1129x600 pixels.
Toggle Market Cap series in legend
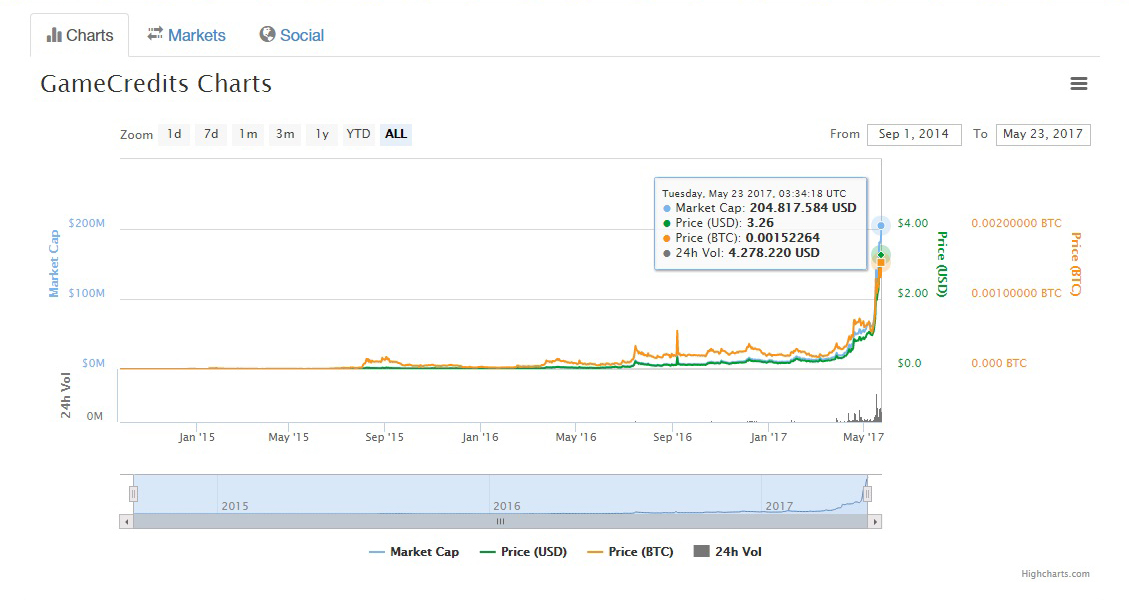(x=413, y=552)
